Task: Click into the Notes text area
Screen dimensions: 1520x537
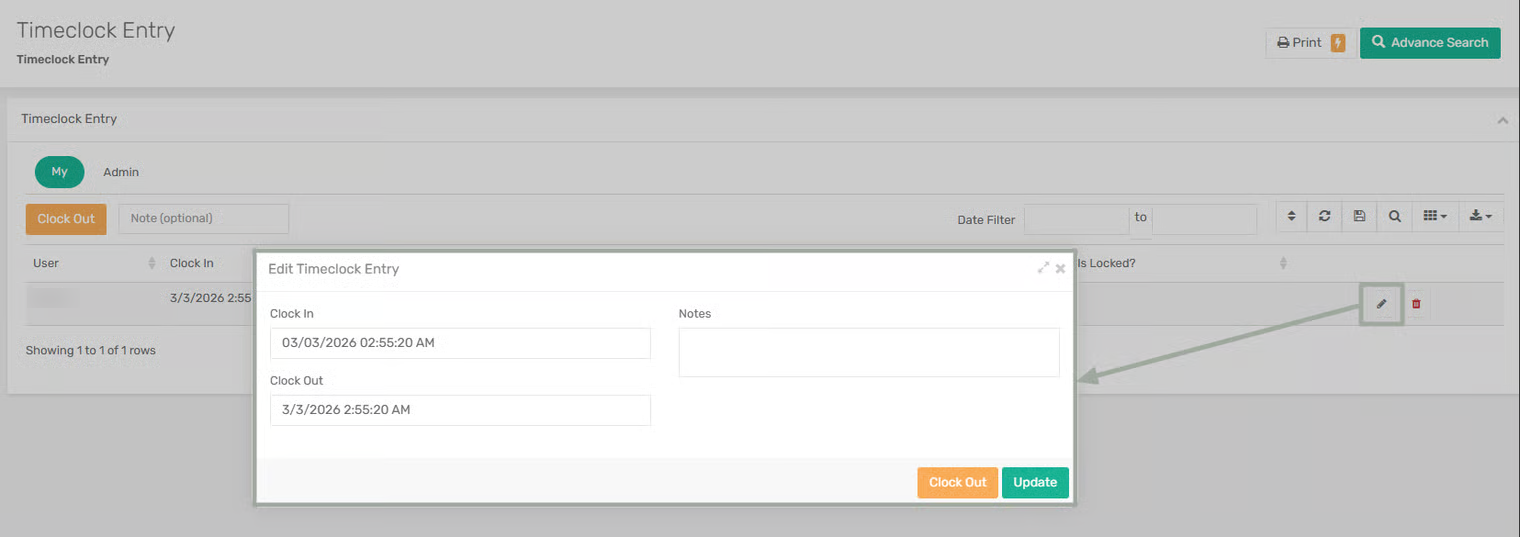Action: (868, 352)
